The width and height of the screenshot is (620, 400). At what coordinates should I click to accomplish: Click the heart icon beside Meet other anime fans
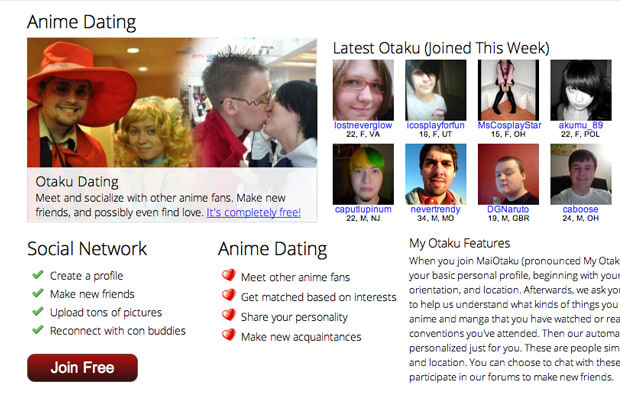point(229,275)
